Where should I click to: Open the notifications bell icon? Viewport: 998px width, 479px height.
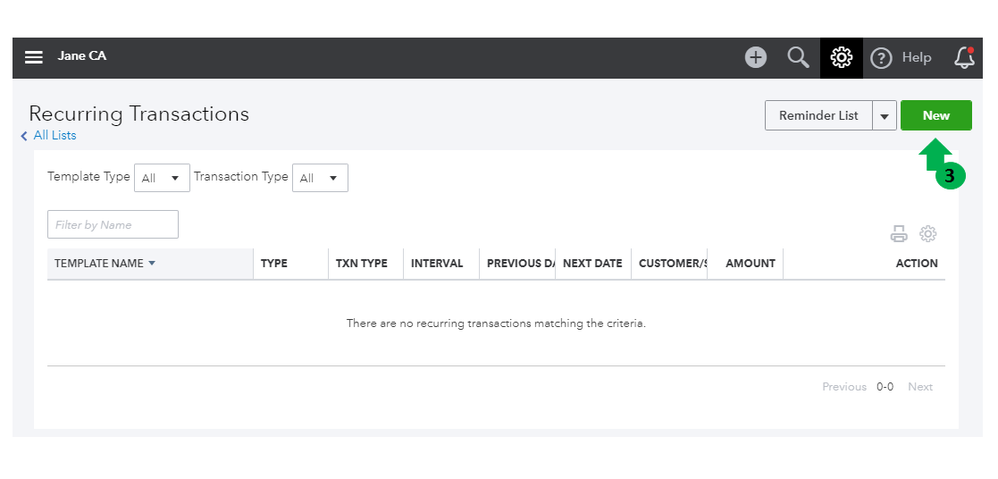pos(964,58)
